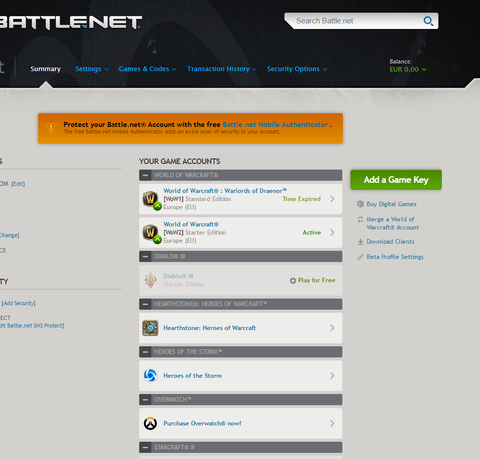Image resolution: width=480 pixels, height=459 pixels.
Task: Open the Buy Digital Games link
Action: point(391,204)
